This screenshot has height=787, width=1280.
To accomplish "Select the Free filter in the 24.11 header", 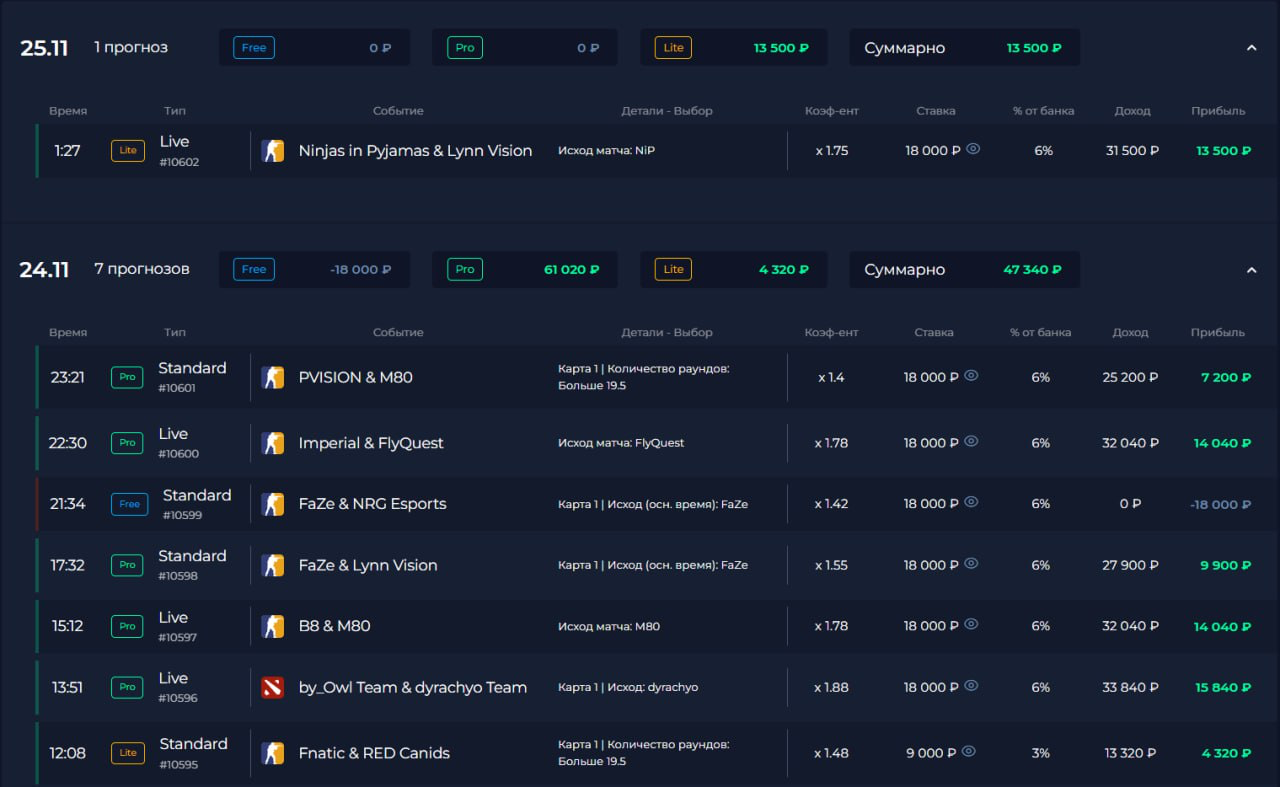I will pyautogui.click(x=254, y=269).
